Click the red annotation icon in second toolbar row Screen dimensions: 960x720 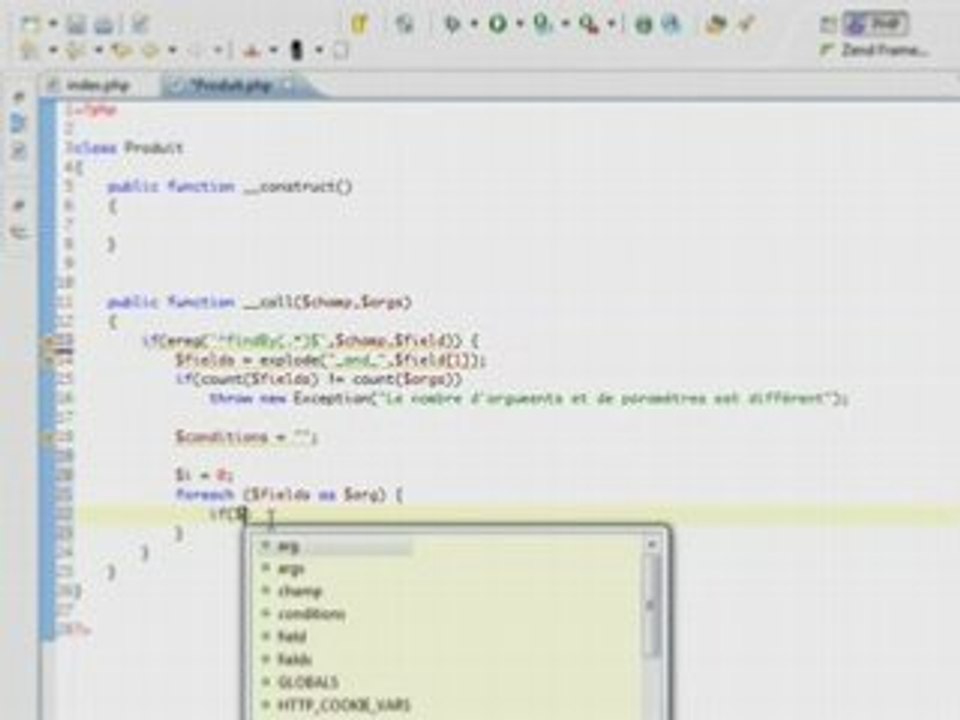coord(251,51)
